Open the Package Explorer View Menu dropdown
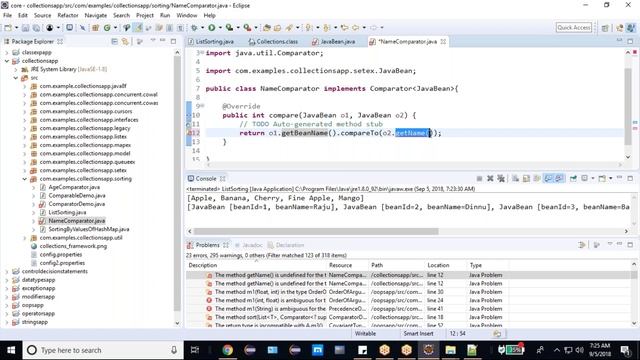 click(153, 41)
